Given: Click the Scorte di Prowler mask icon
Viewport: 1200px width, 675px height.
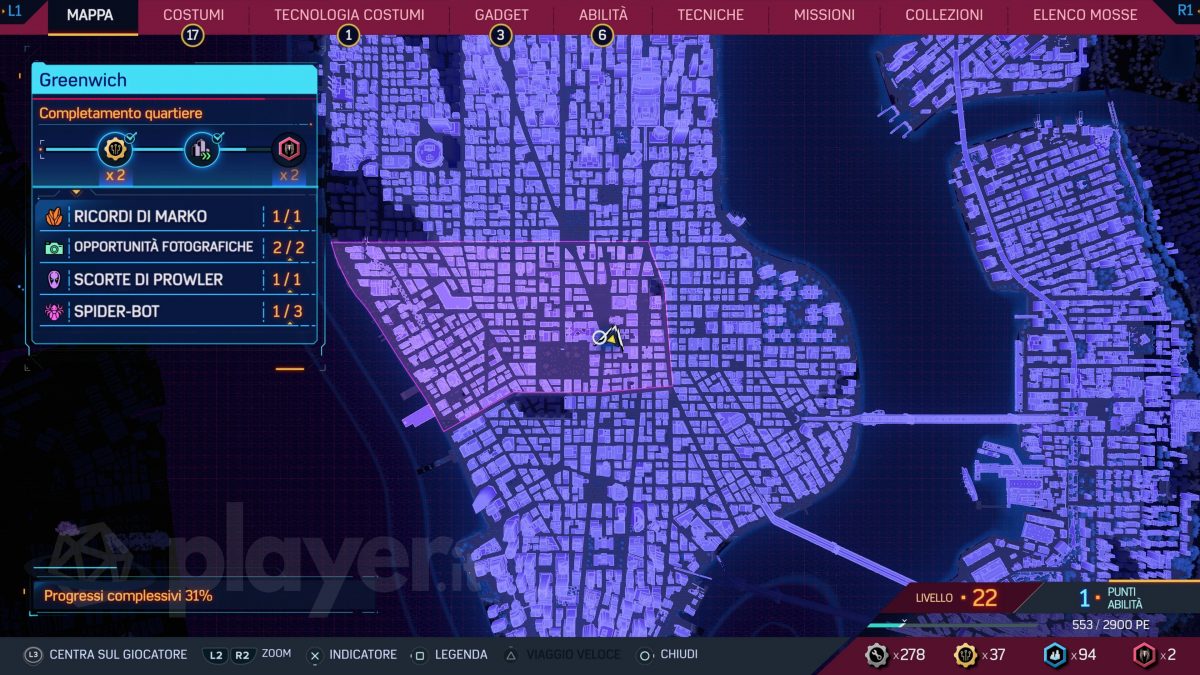Looking at the screenshot, I should click(54, 280).
